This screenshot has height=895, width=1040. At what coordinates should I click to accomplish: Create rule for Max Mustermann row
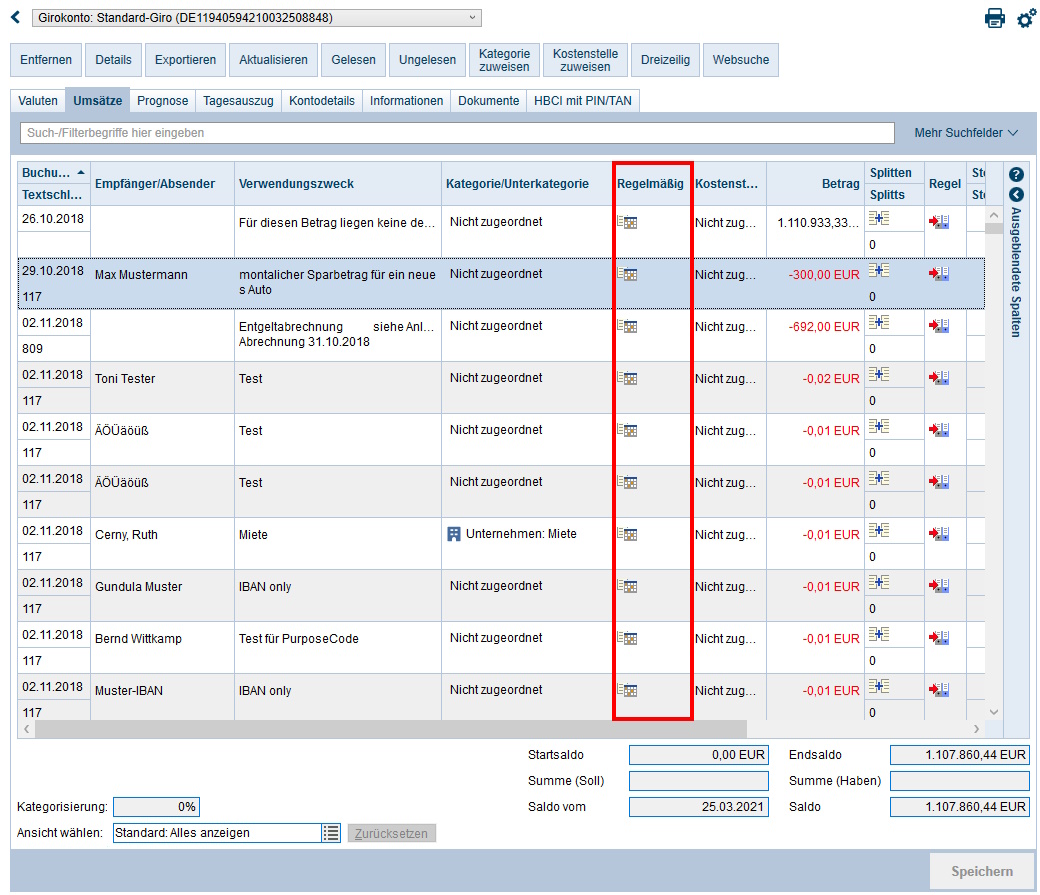tap(939, 273)
